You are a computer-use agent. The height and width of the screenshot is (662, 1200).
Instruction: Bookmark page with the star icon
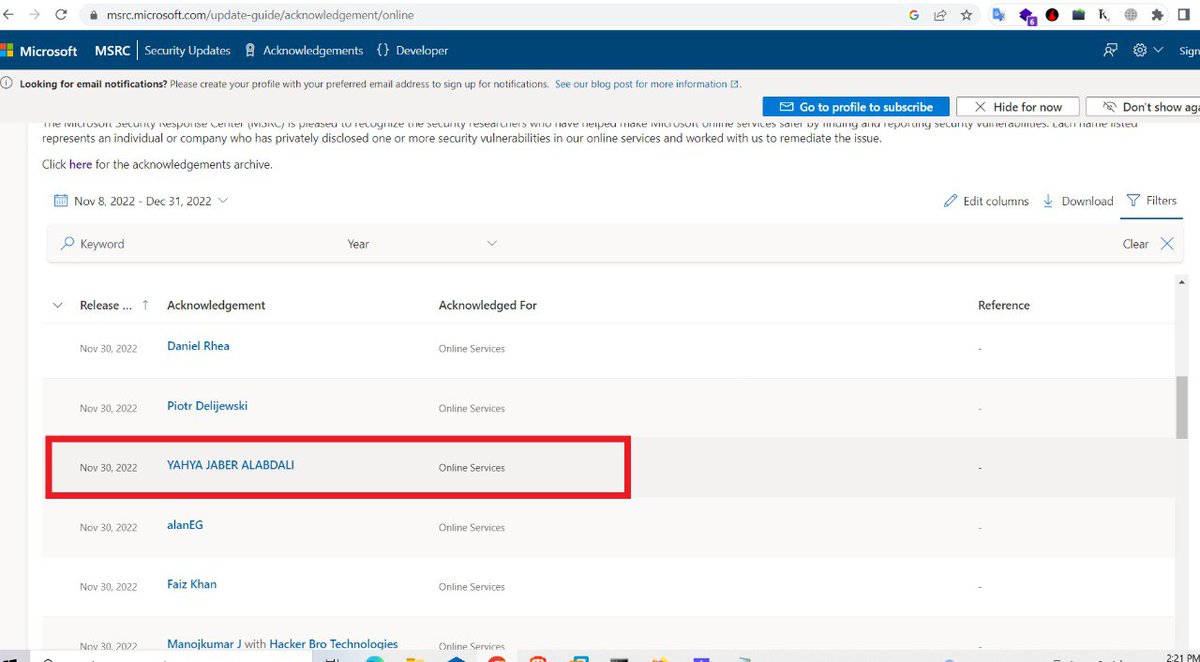coord(966,15)
